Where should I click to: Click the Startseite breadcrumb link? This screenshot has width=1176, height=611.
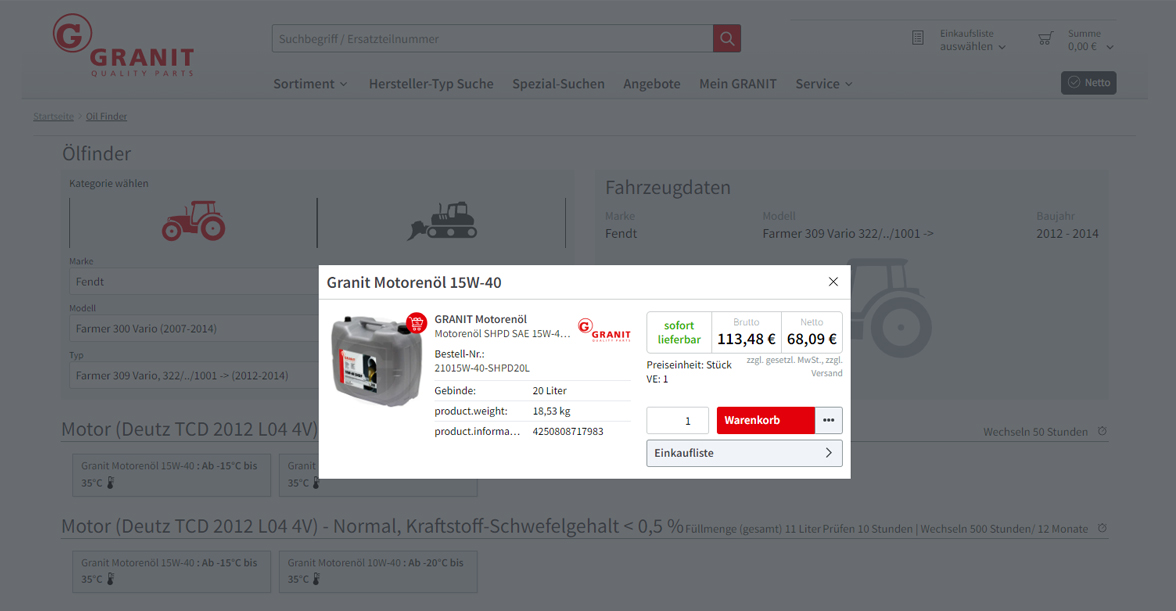pyautogui.click(x=53, y=117)
